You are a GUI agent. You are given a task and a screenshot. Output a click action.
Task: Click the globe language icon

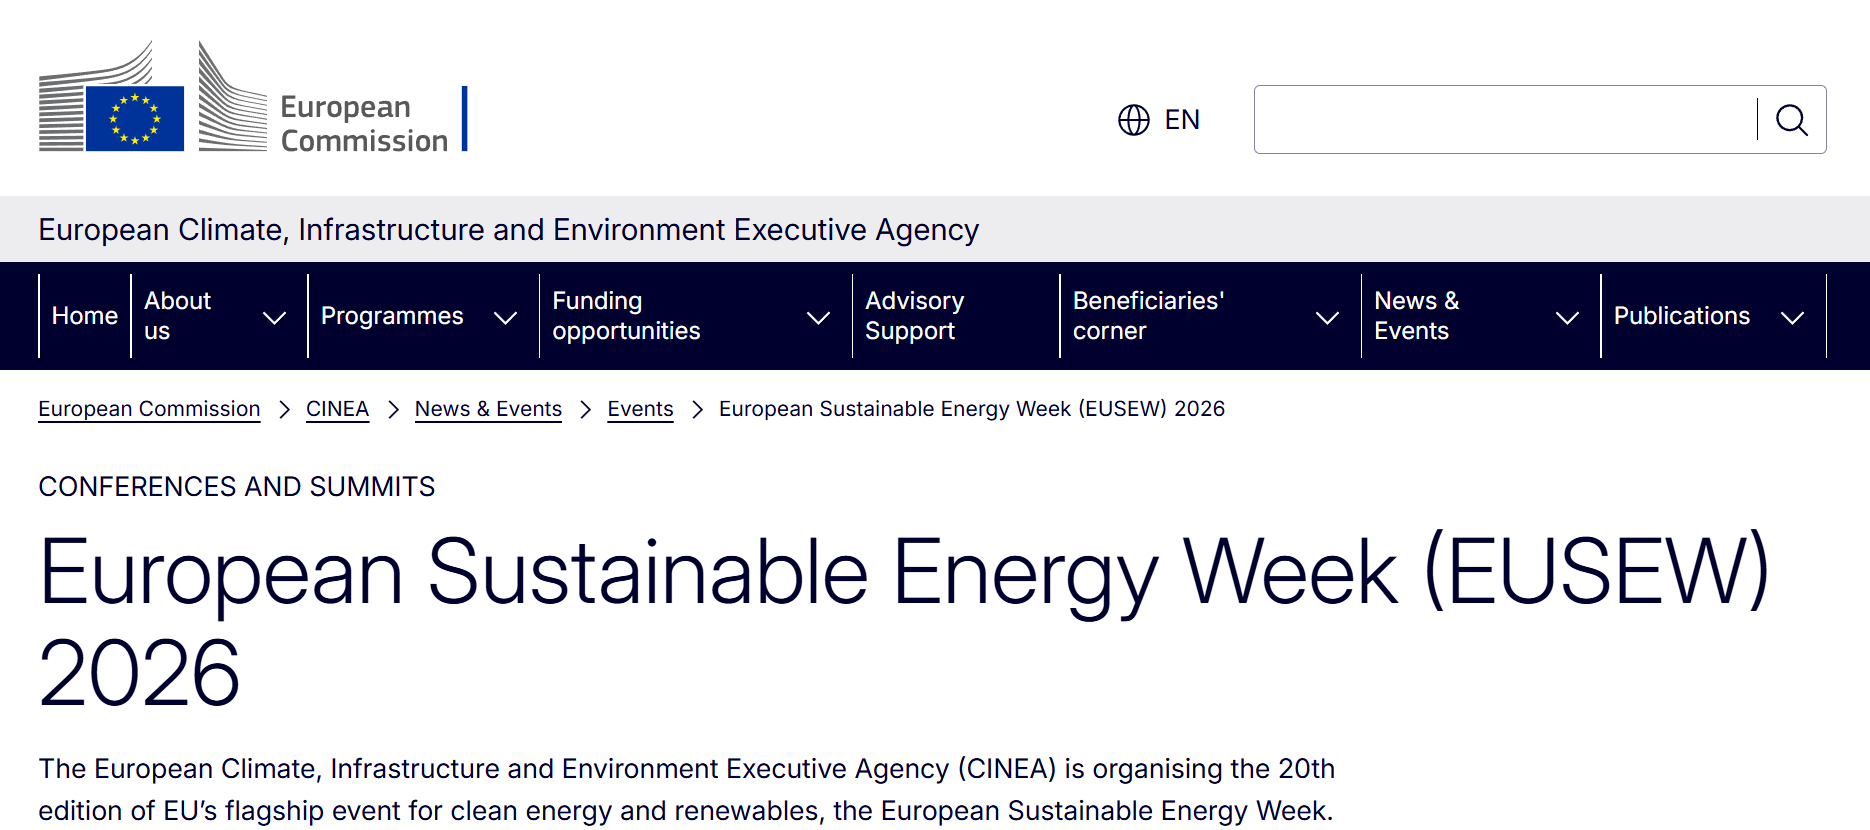(x=1133, y=120)
